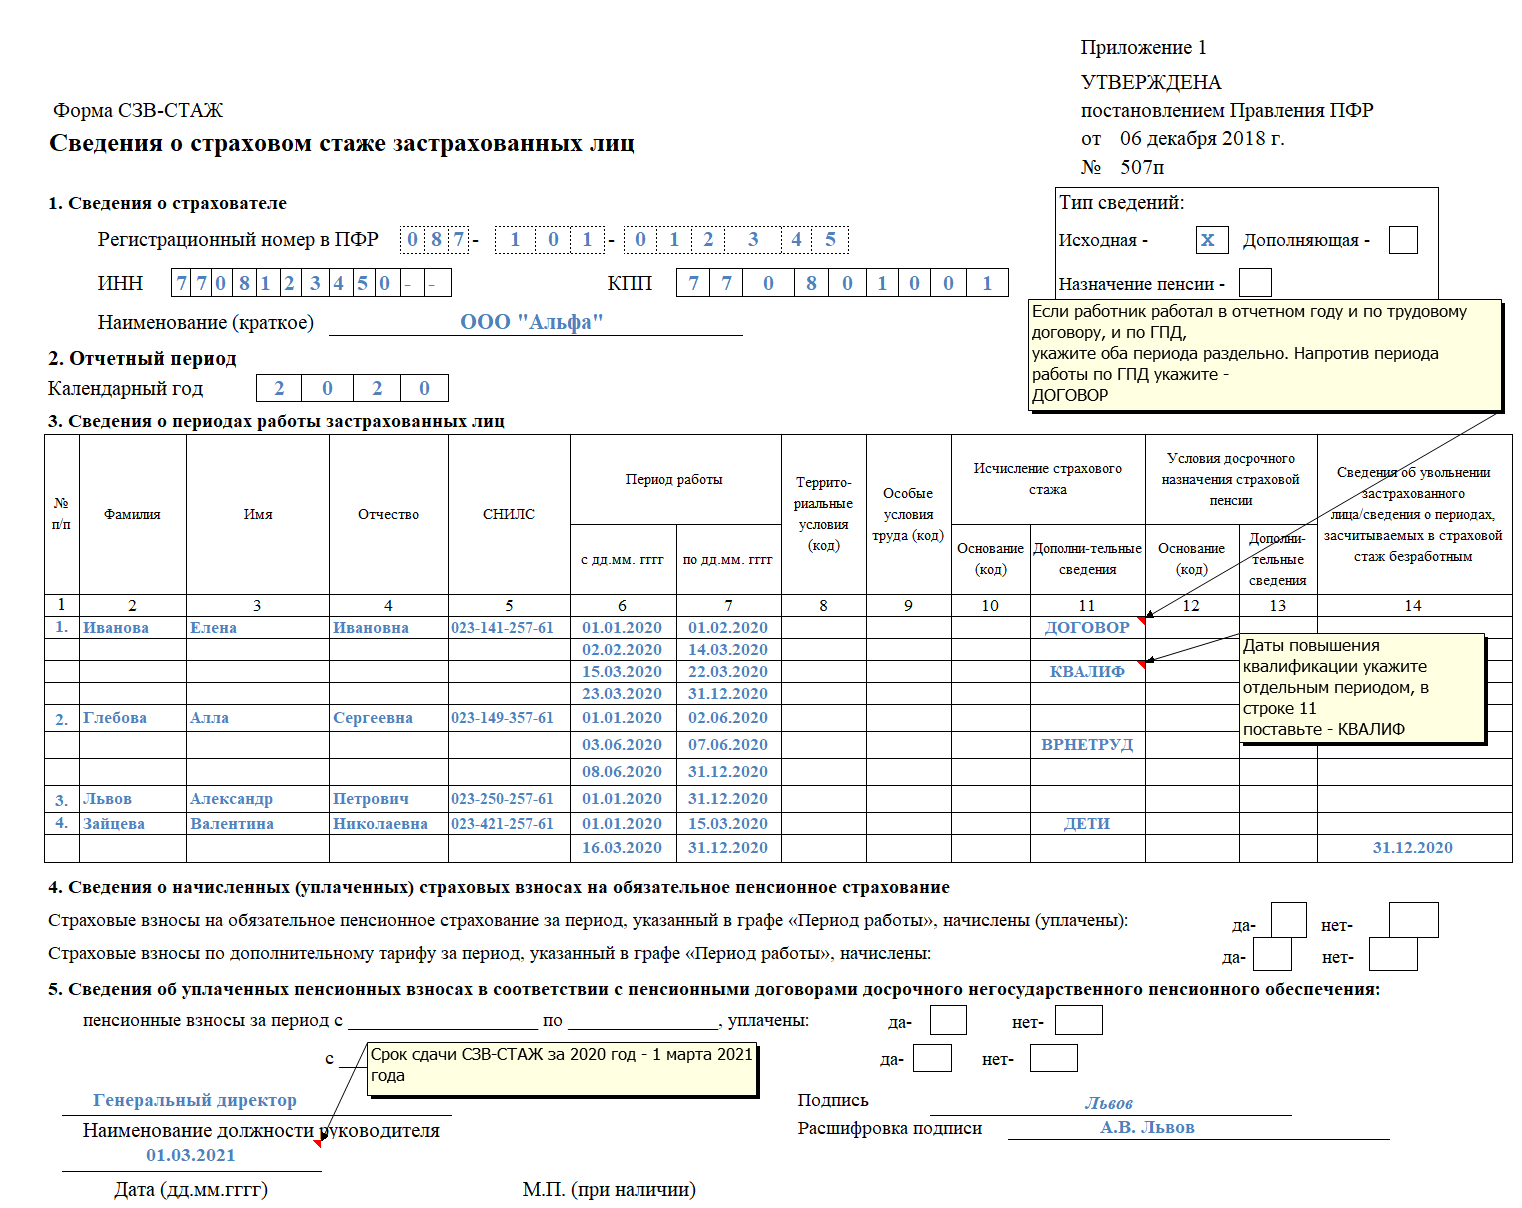Select the calendar year 2020 field
This screenshot has height=1208, width=1522.
(x=352, y=388)
